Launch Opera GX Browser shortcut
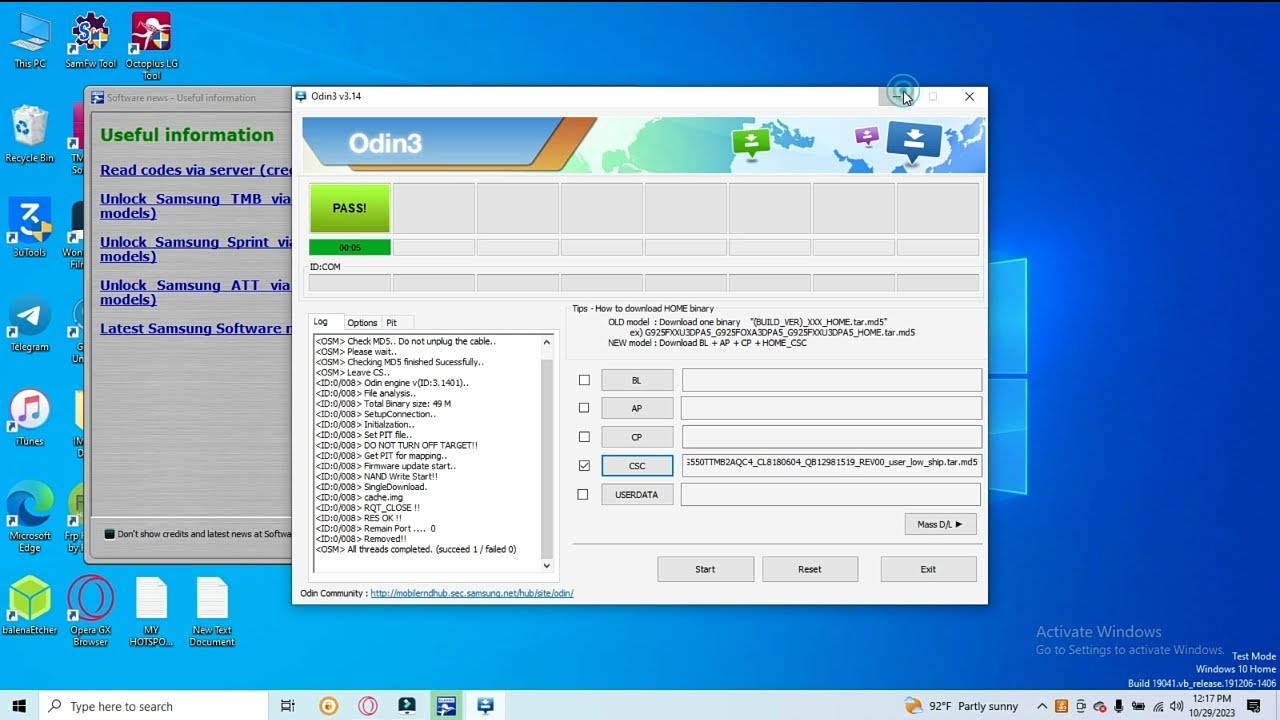This screenshot has height=720, width=1280. click(x=90, y=612)
